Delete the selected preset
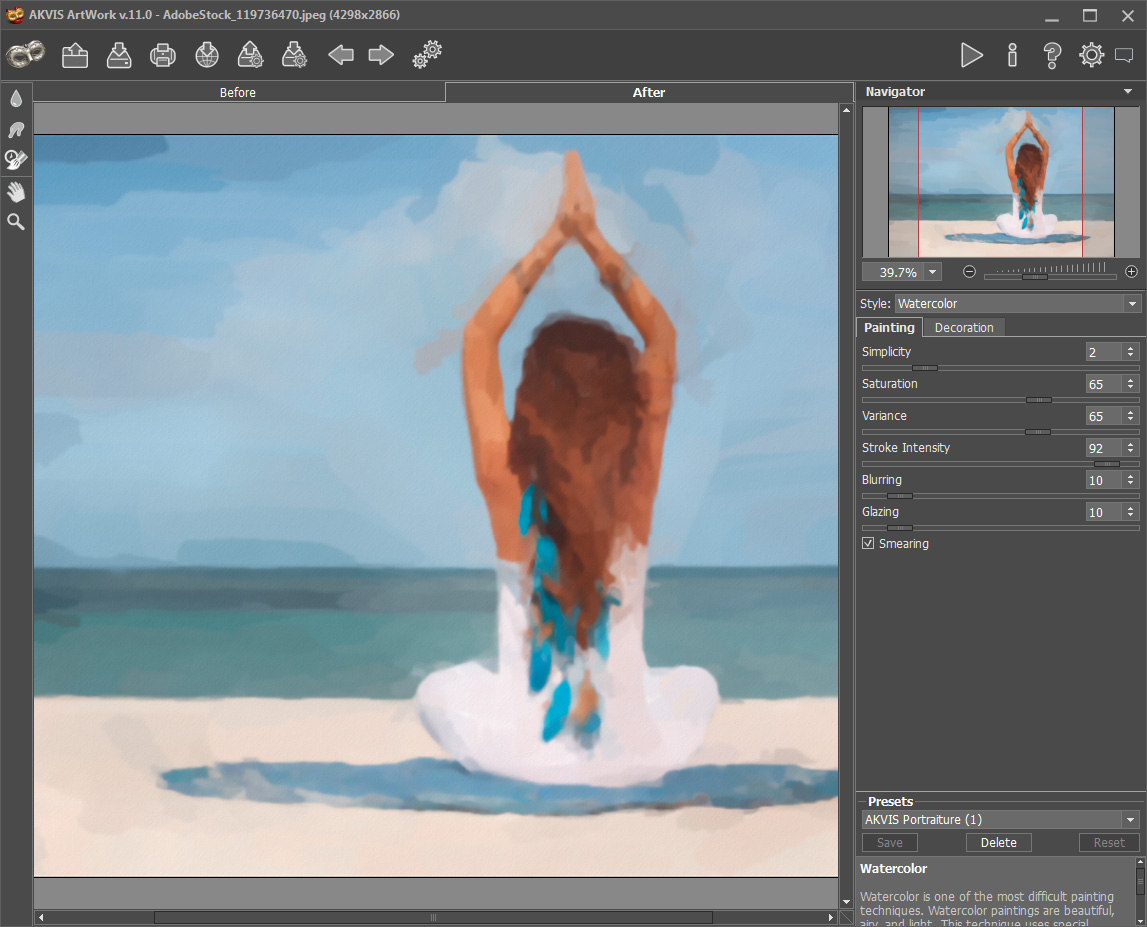The height and width of the screenshot is (927, 1147). pos(998,842)
